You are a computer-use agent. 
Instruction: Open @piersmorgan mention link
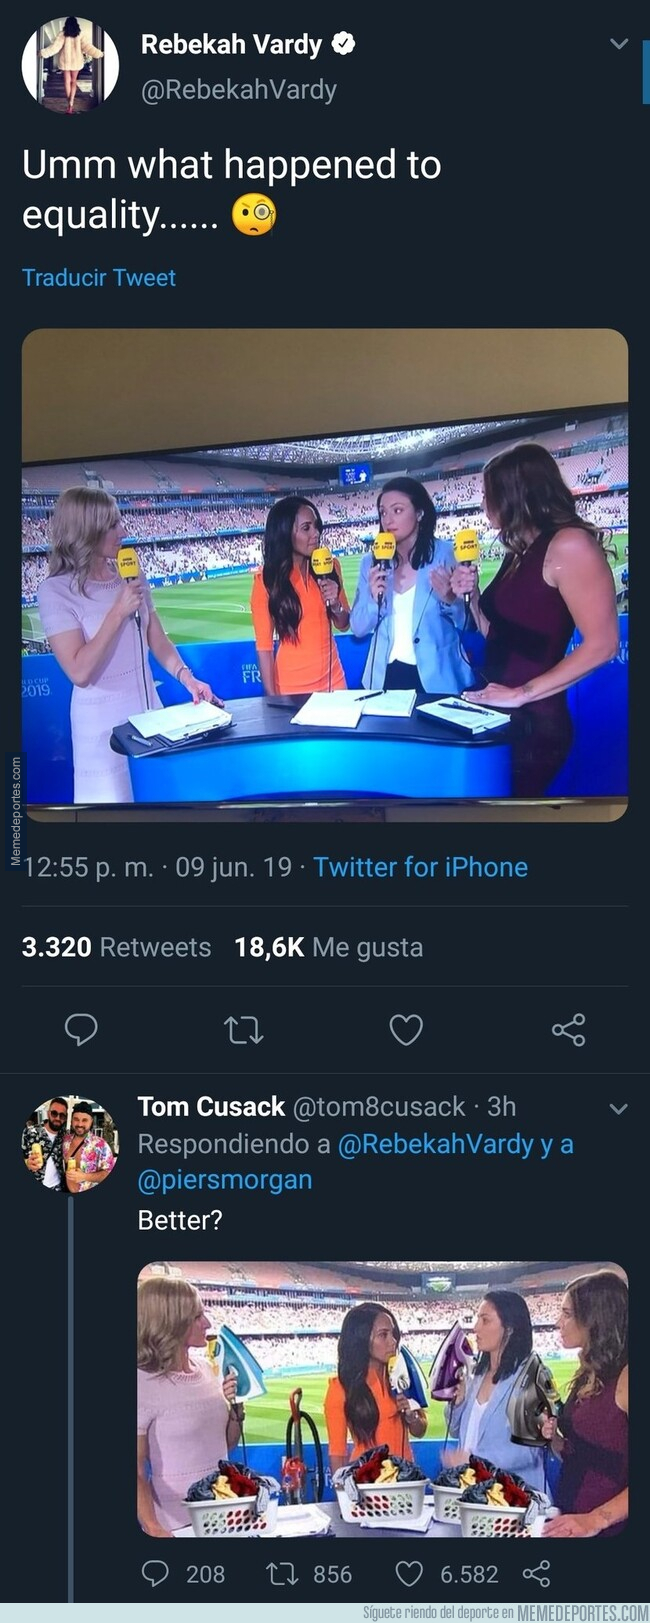(x=225, y=1180)
